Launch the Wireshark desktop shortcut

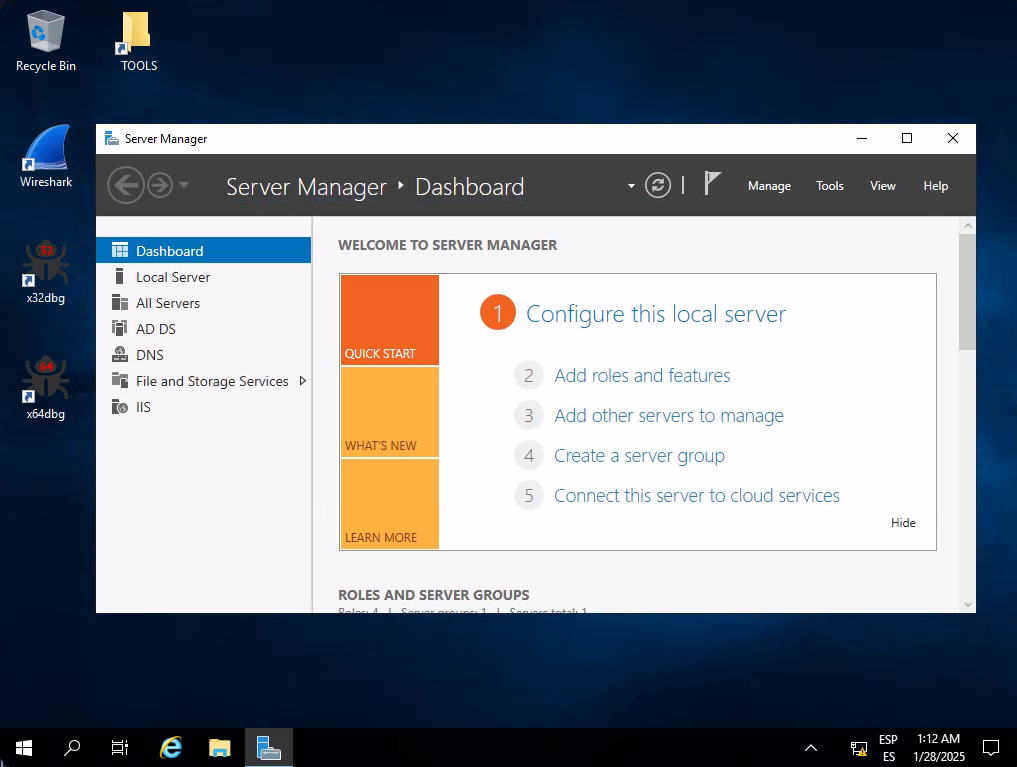pyautogui.click(x=45, y=157)
